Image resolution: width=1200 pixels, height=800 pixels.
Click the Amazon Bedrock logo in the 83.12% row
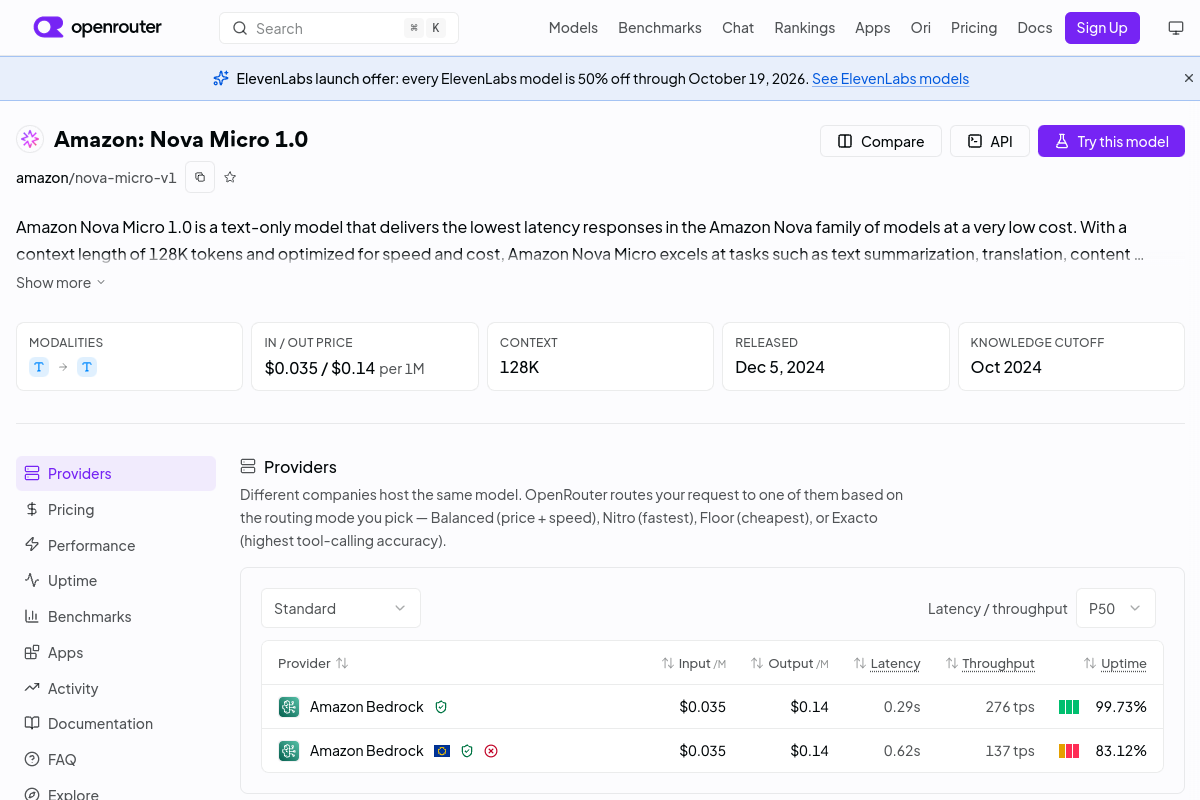(289, 751)
